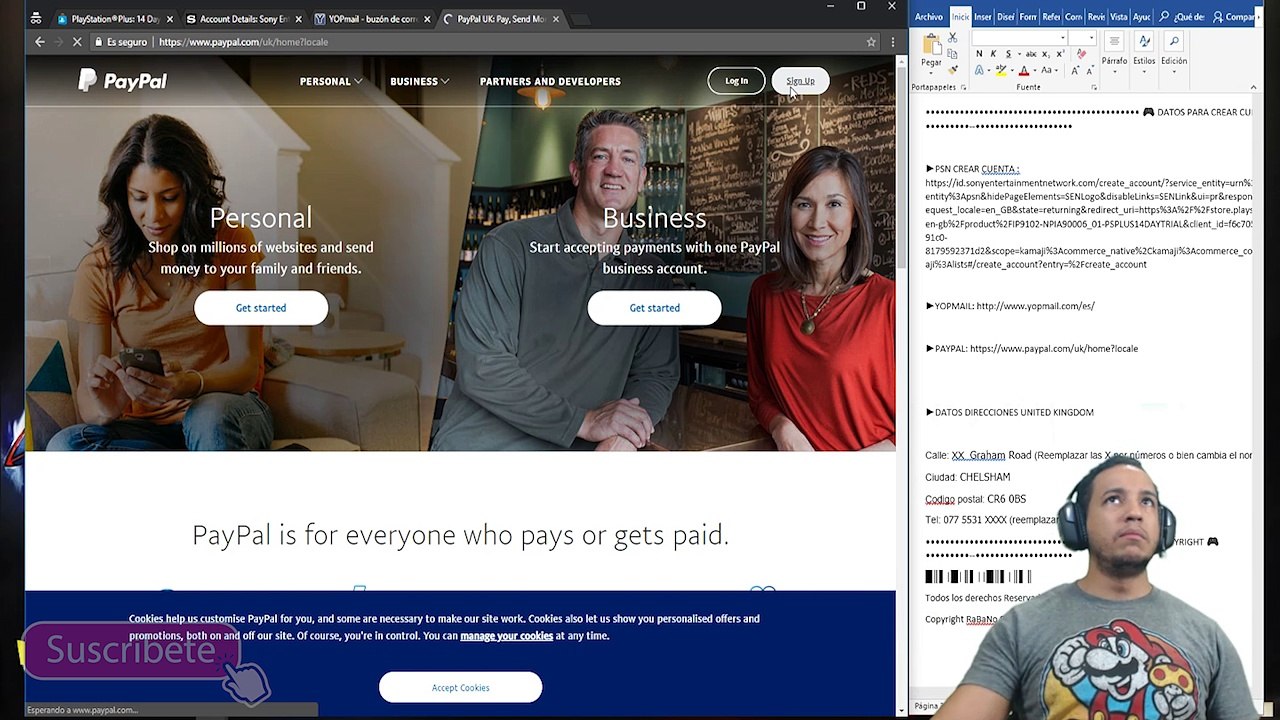Click the Log In button
Viewport: 1280px width, 720px height.
click(736, 81)
